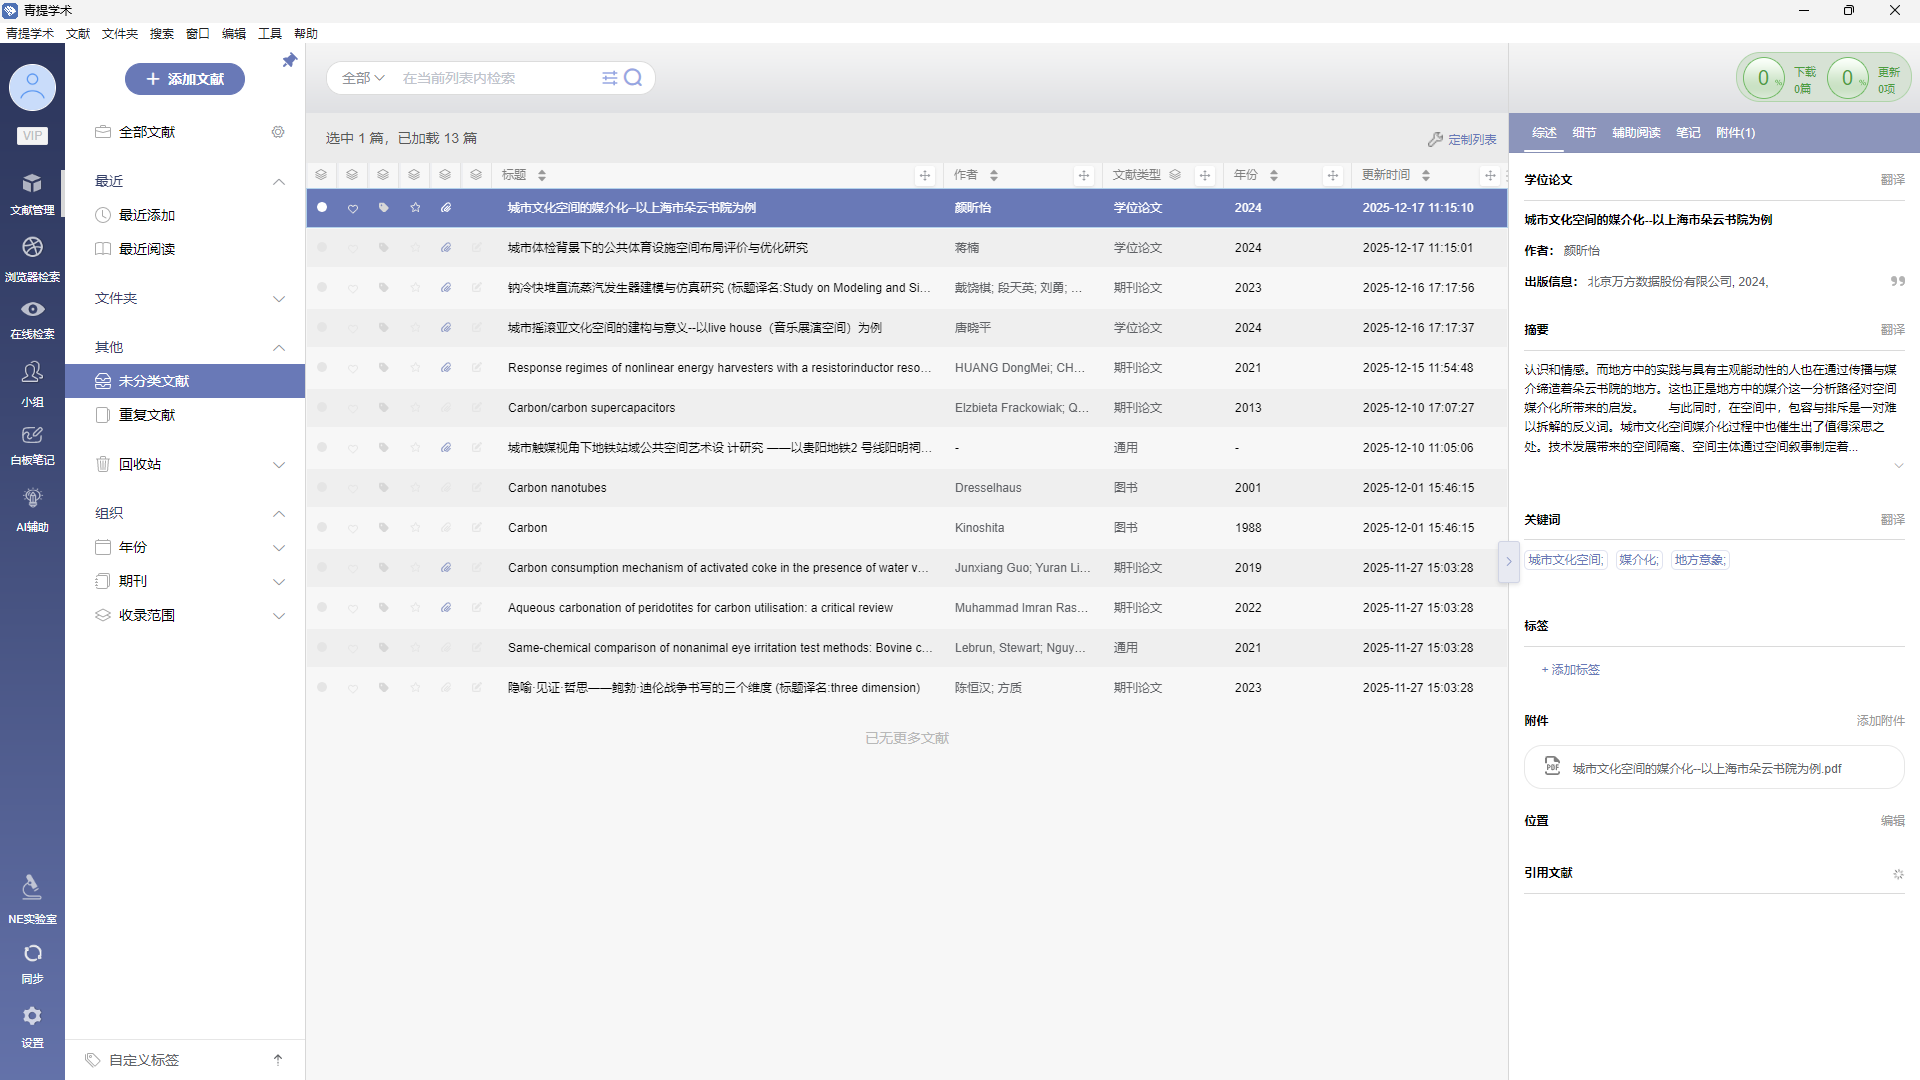
Task: Switch to the 笔记 tab
Action: click(x=1688, y=133)
